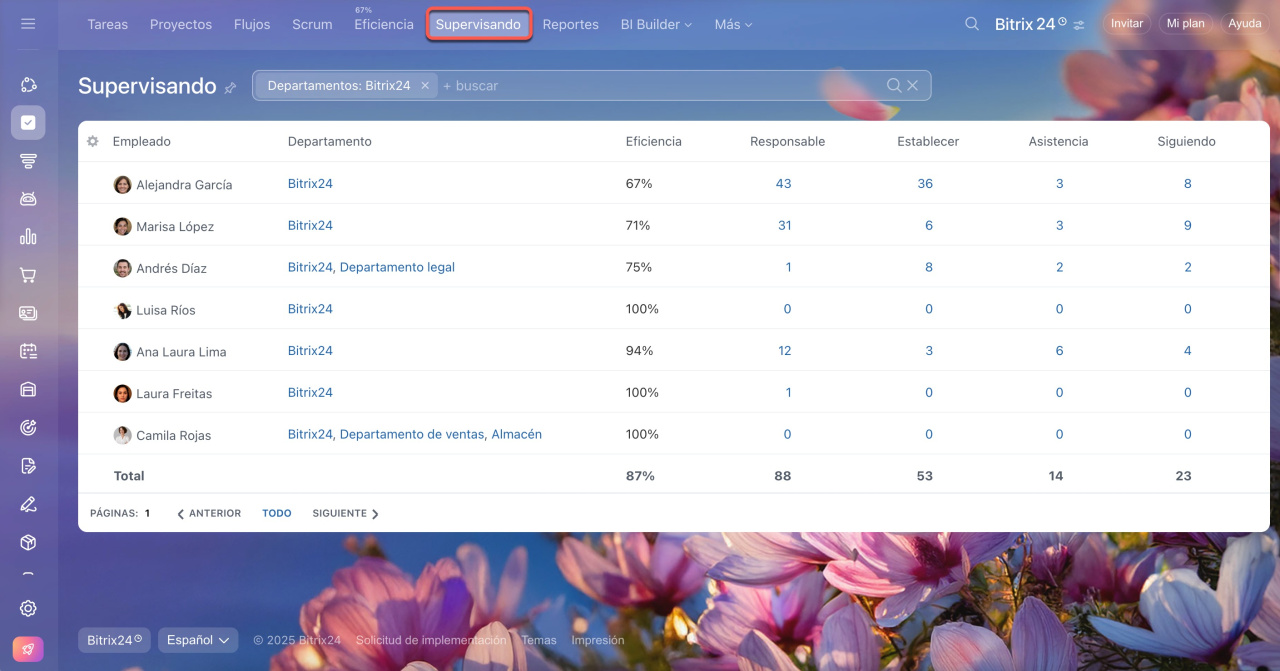Expand the Más menu

[733, 24]
